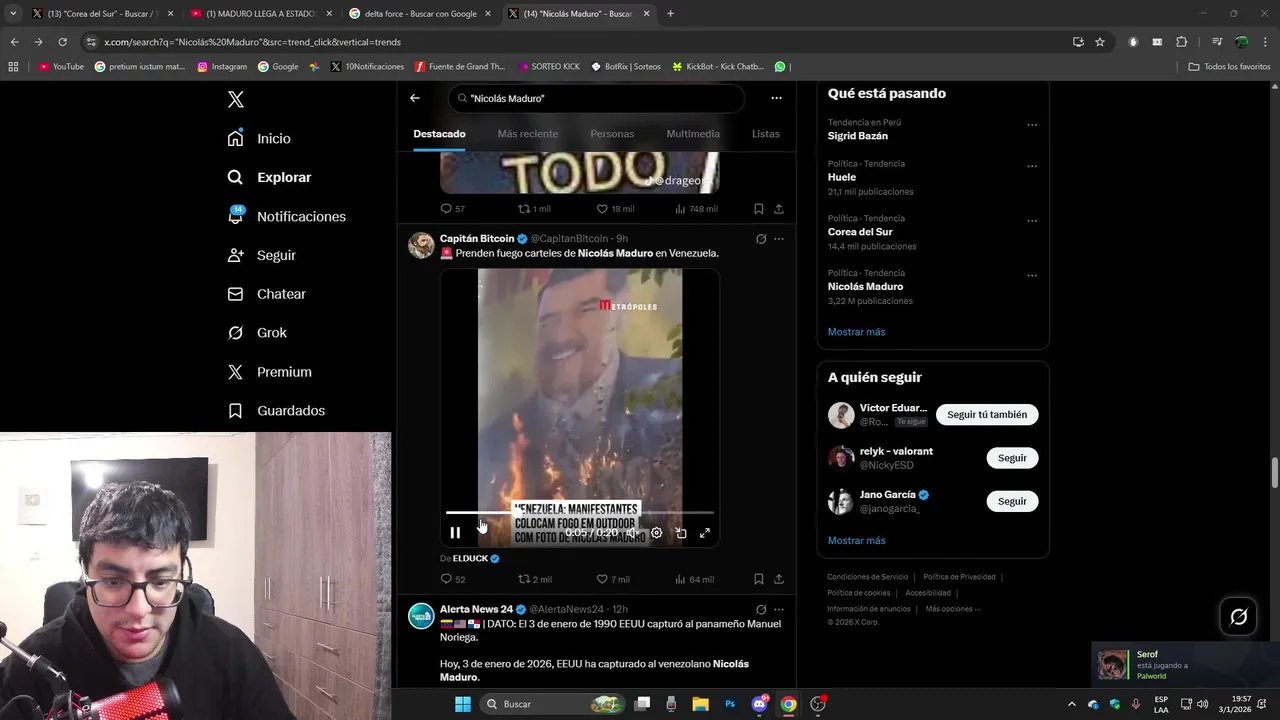Open search options three-dot menu

pos(776,98)
